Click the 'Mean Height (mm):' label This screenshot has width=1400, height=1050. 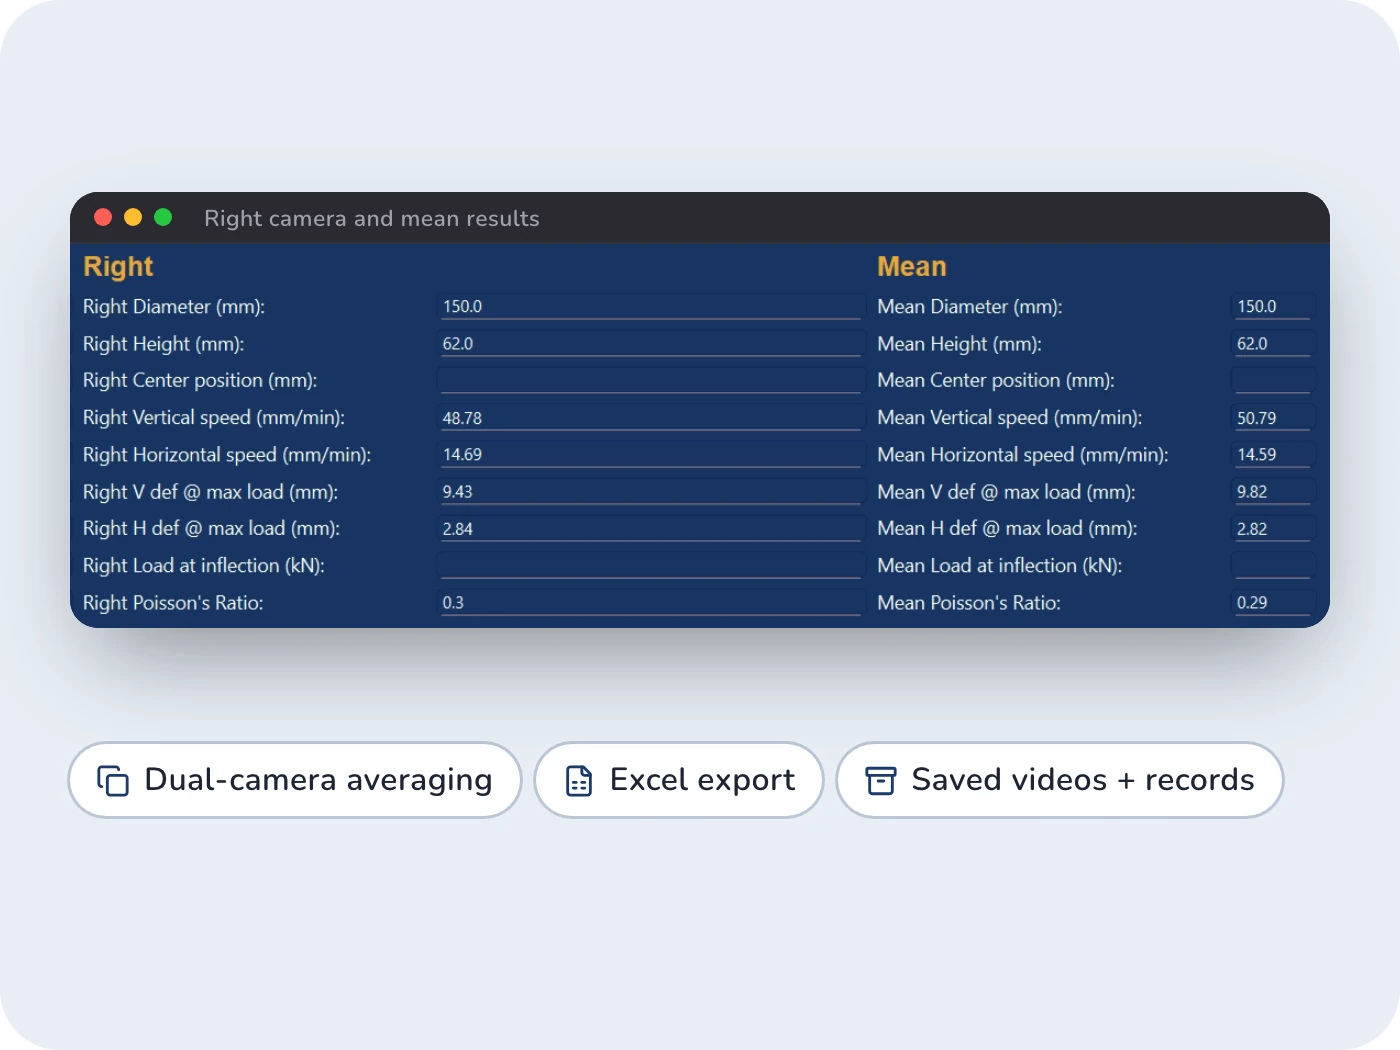tap(960, 344)
